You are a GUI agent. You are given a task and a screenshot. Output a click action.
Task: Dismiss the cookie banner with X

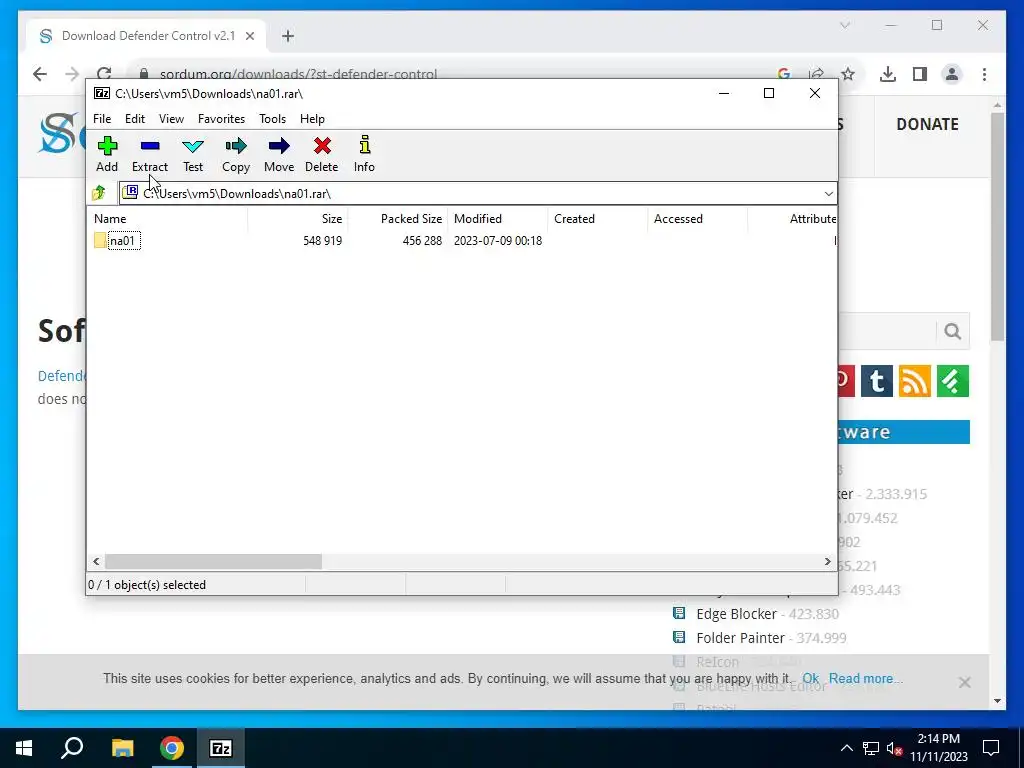coord(965,682)
